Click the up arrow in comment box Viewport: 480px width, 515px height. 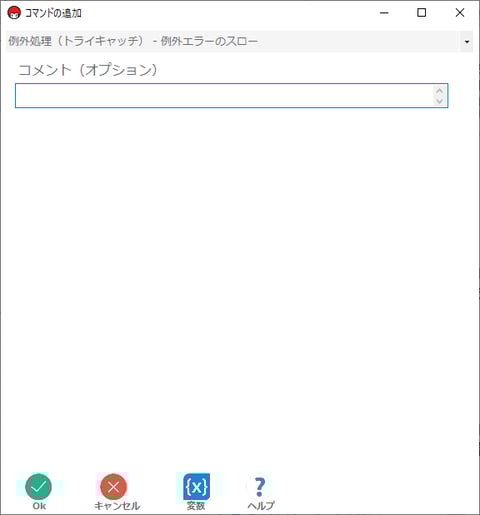click(439, 91)
